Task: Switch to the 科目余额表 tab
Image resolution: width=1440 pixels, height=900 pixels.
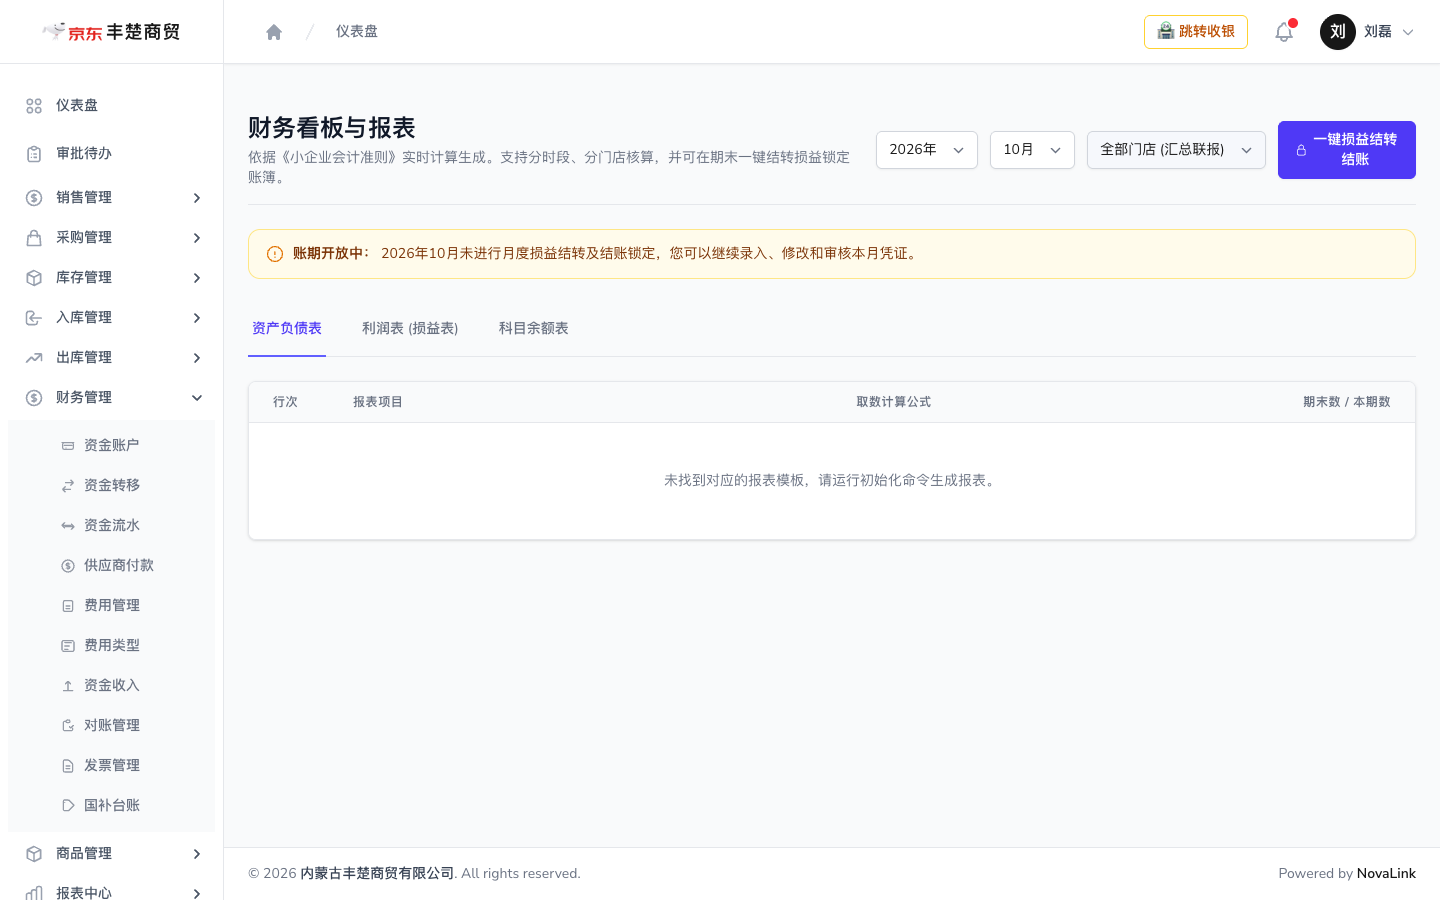Action: (x=534, y=329)
